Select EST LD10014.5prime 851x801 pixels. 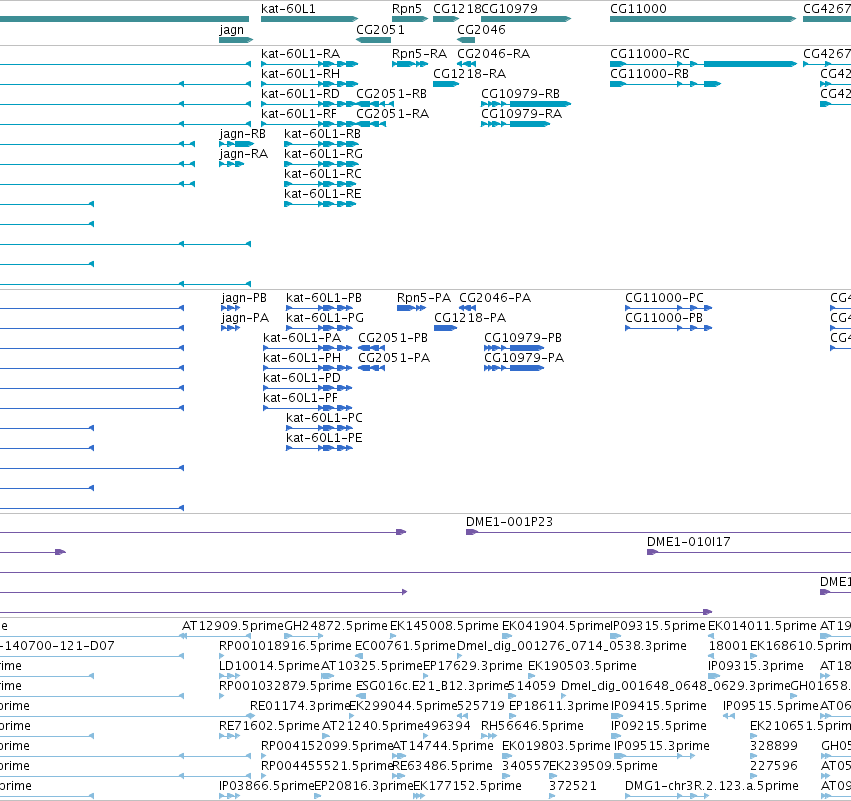point(269,666)
